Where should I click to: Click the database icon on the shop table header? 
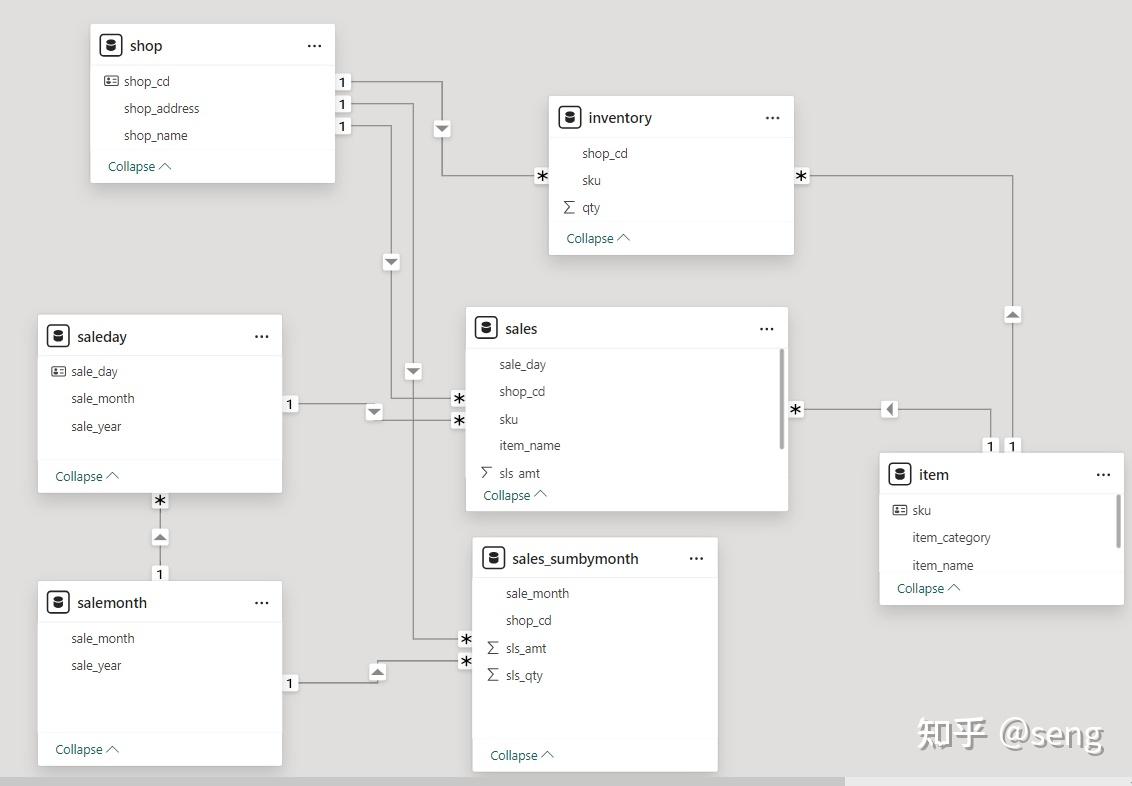tap(110, 45)
